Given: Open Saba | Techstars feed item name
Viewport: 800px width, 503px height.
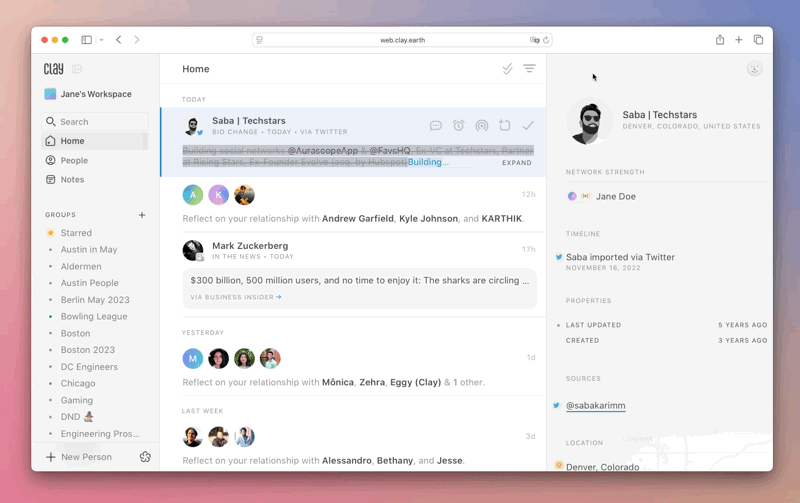Looking at the screenshot, I should [x=249, y=121].
